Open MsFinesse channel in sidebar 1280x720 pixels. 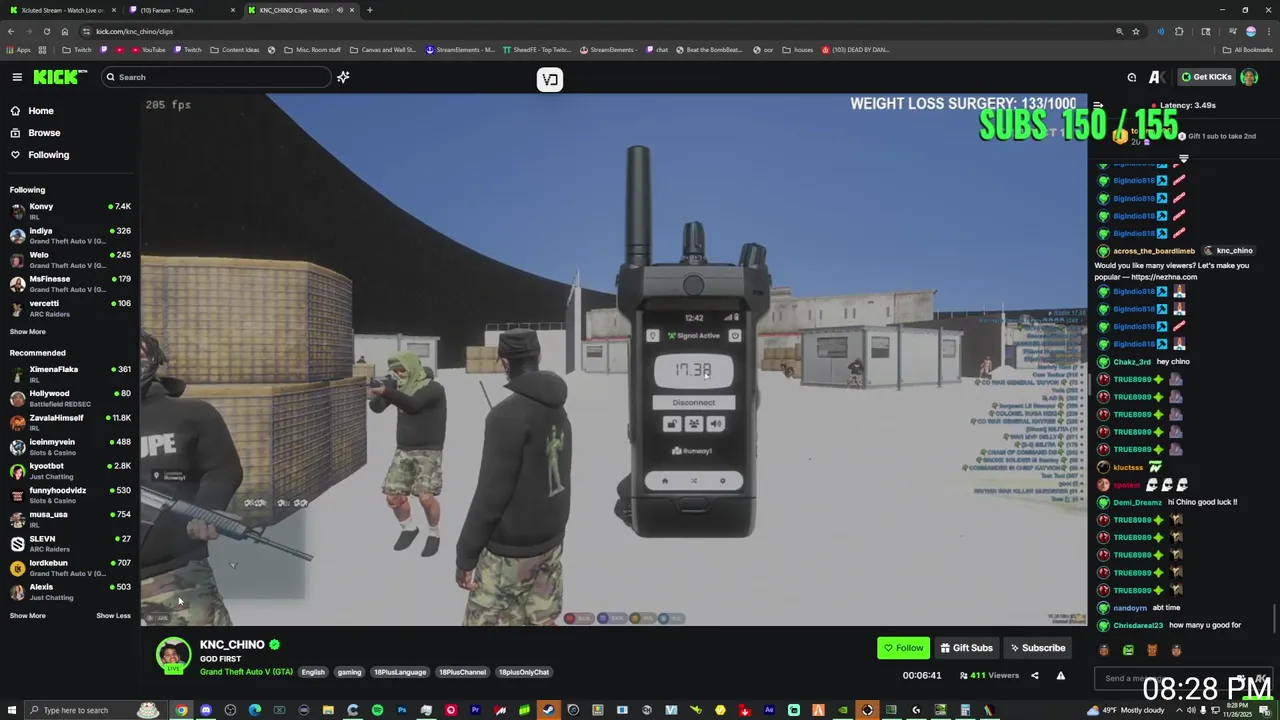coord(70,284)
